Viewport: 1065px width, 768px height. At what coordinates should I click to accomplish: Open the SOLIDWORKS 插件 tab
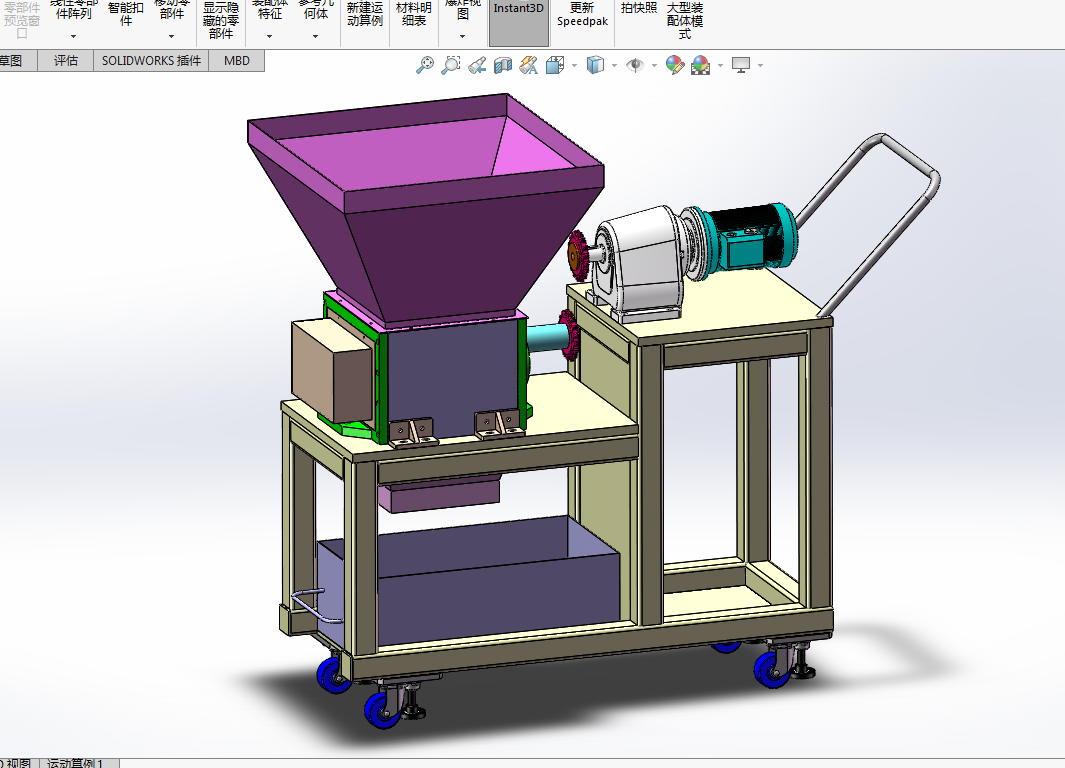151,60
